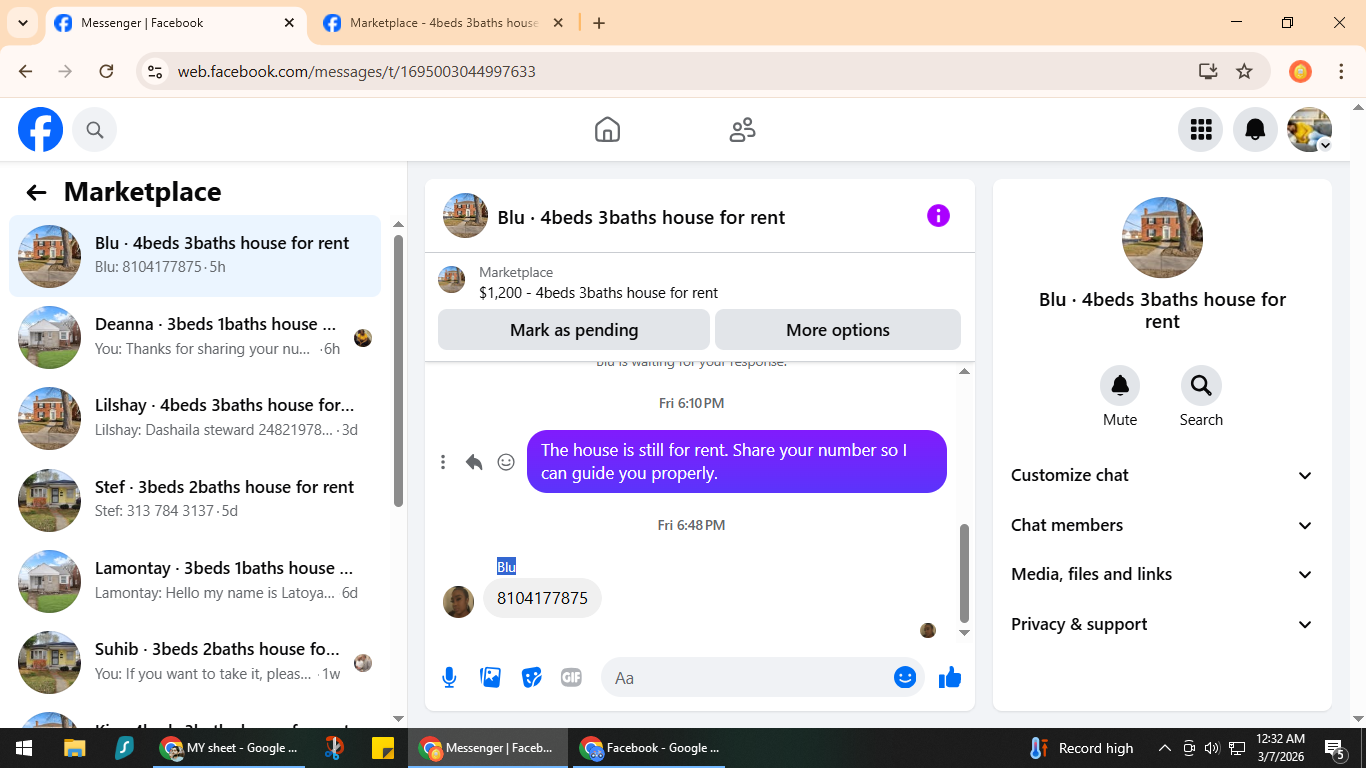This screenshot has width=1366, height=768.
Task: React to the message with emoji
Action: [506, 462]
